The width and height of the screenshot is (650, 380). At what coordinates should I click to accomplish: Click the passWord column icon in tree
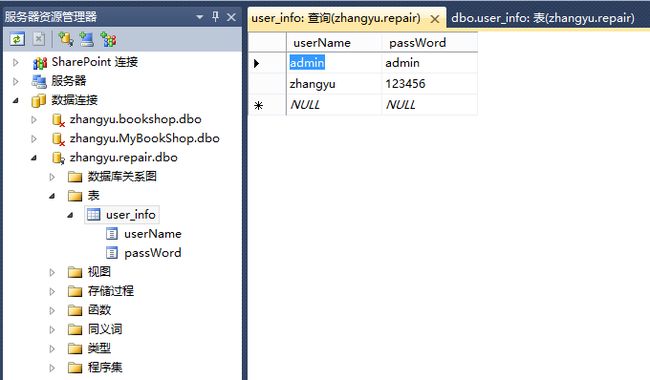click(112, 253)
